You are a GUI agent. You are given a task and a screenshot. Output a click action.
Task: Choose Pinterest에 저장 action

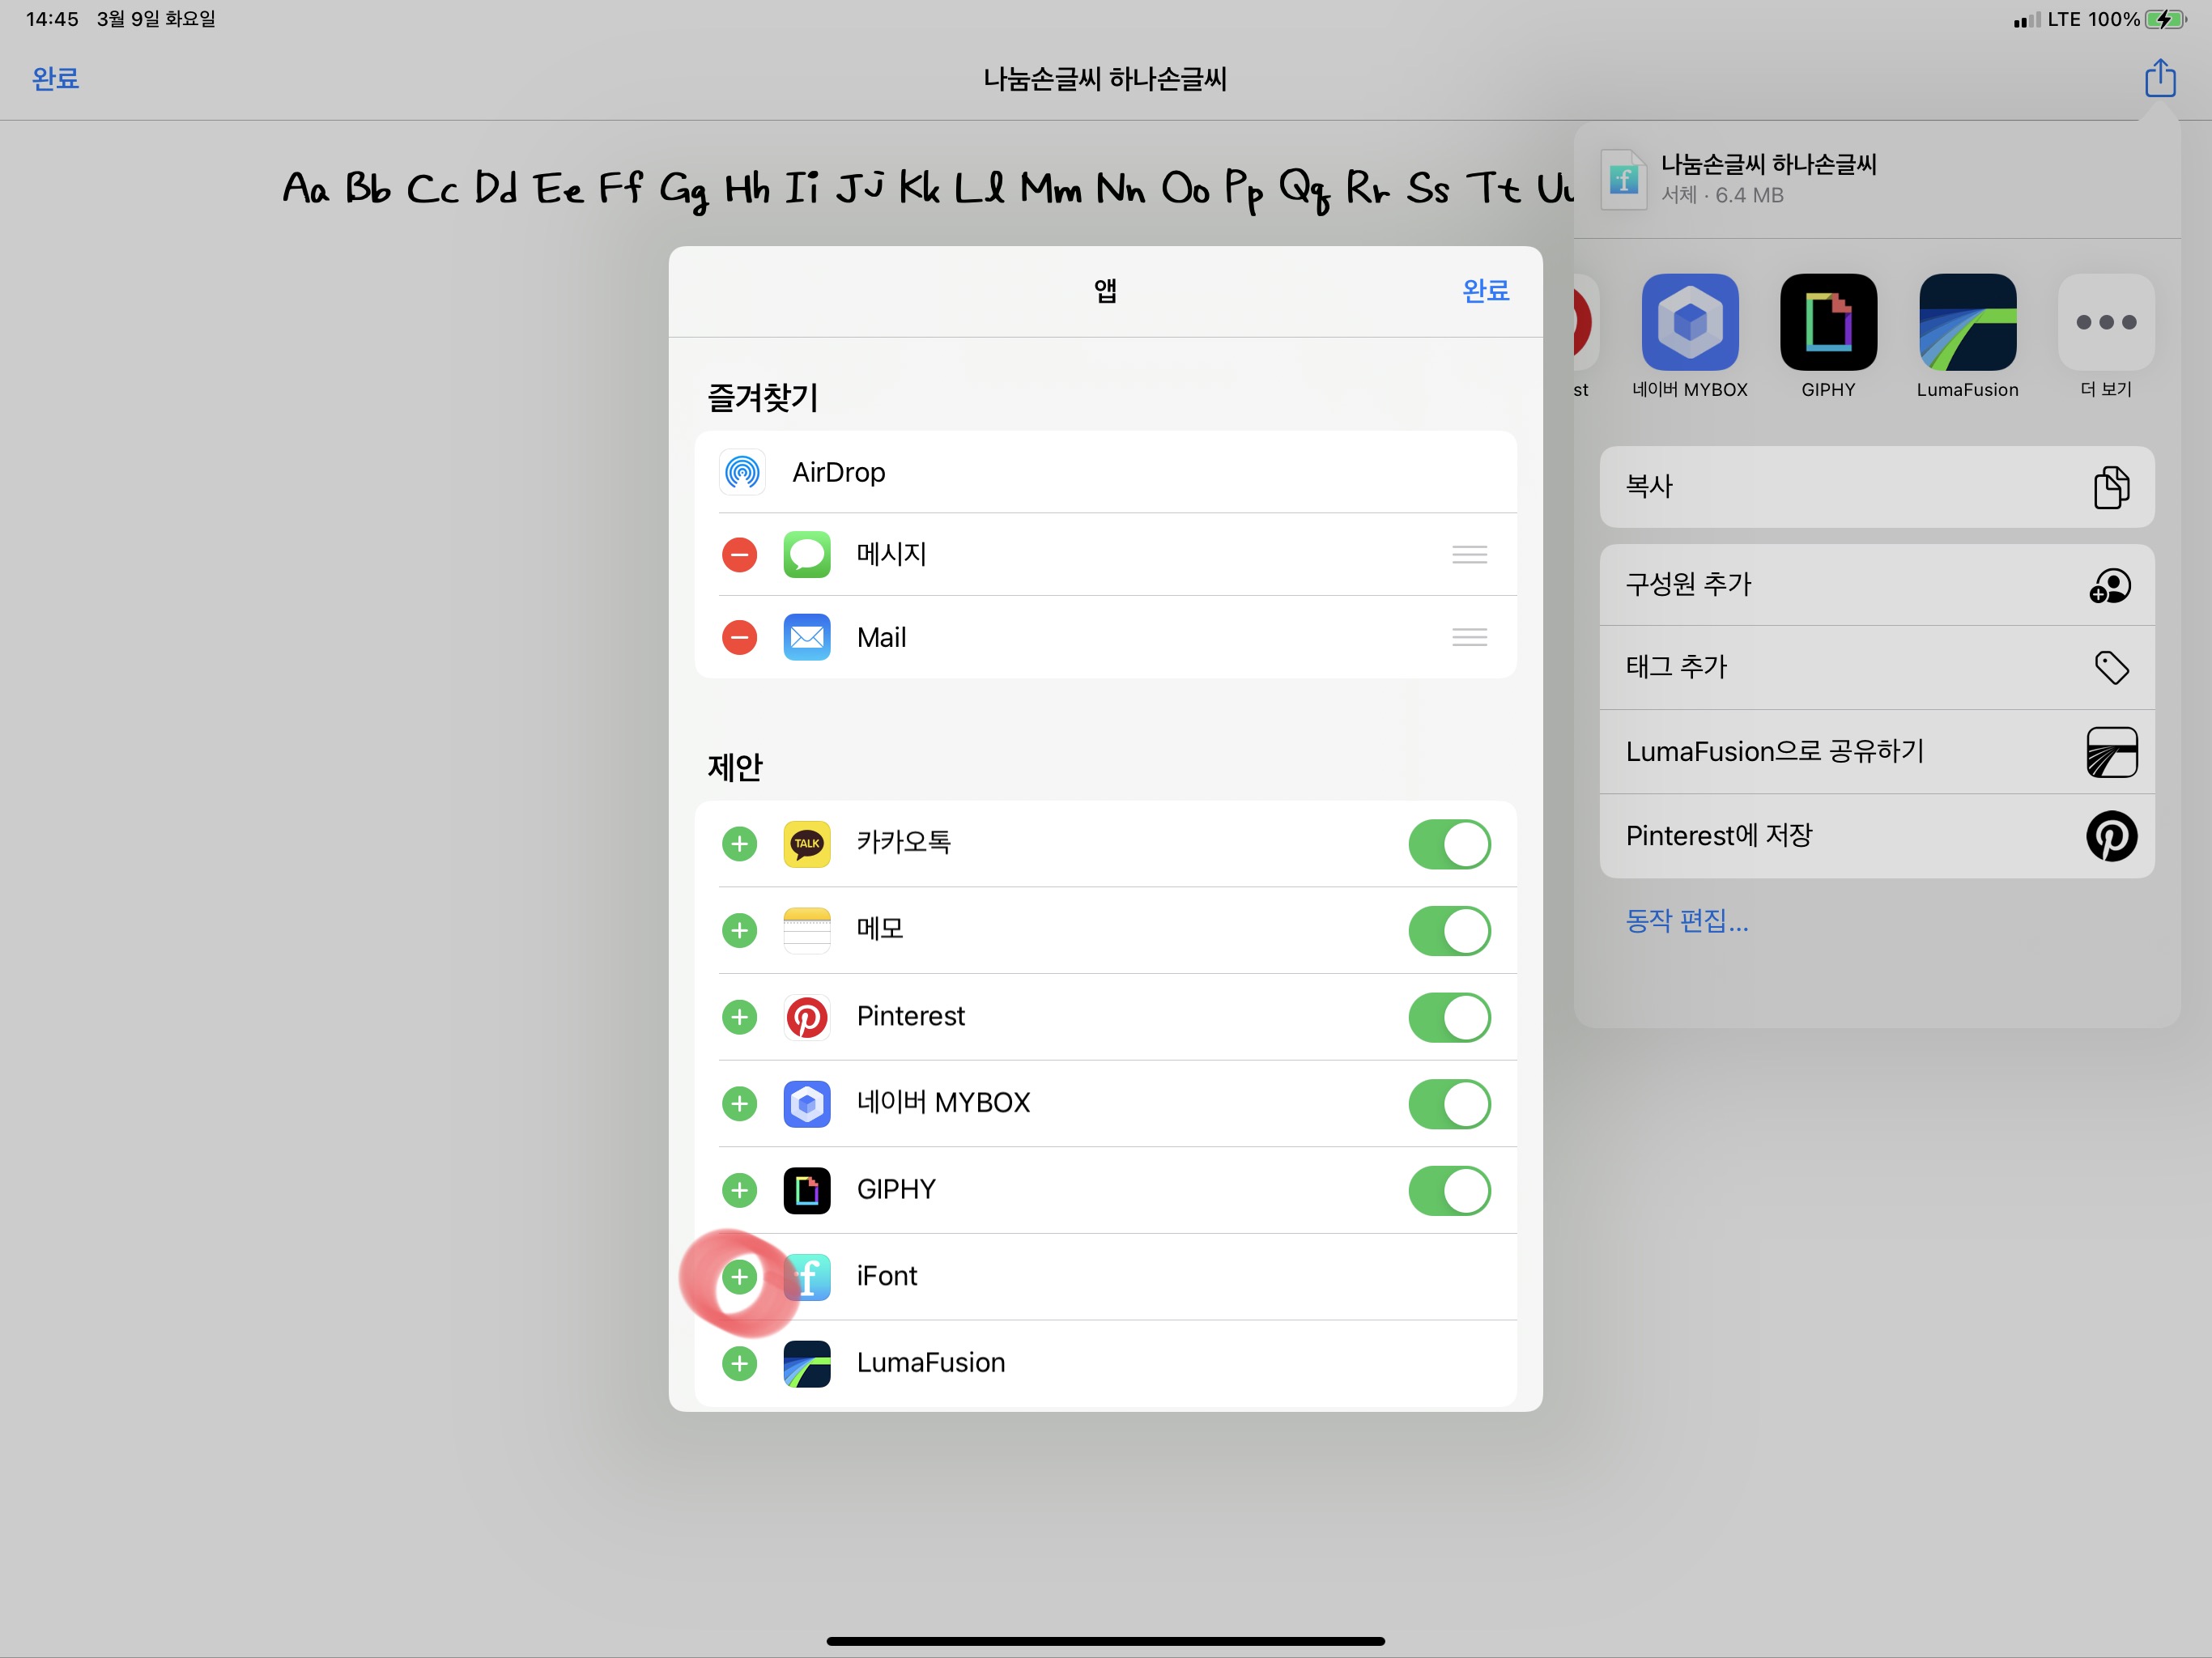pyautogui.click(x=1876, y=836)
